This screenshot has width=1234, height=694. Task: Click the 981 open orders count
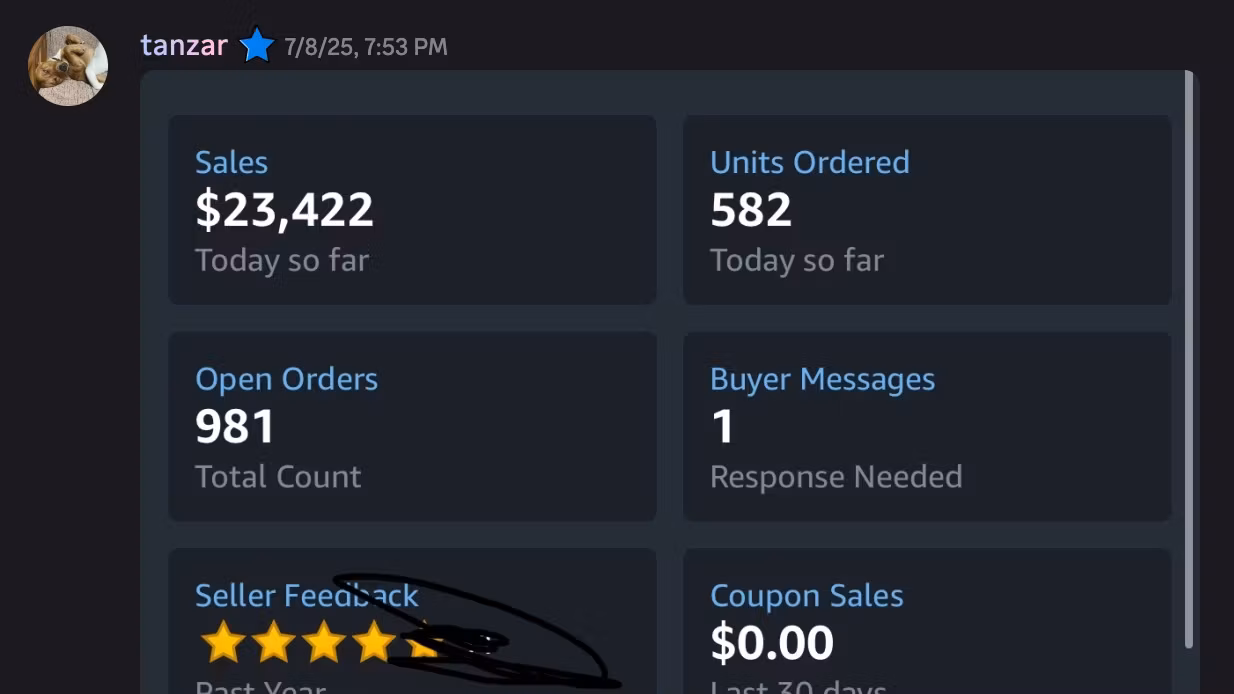(234, 427)
